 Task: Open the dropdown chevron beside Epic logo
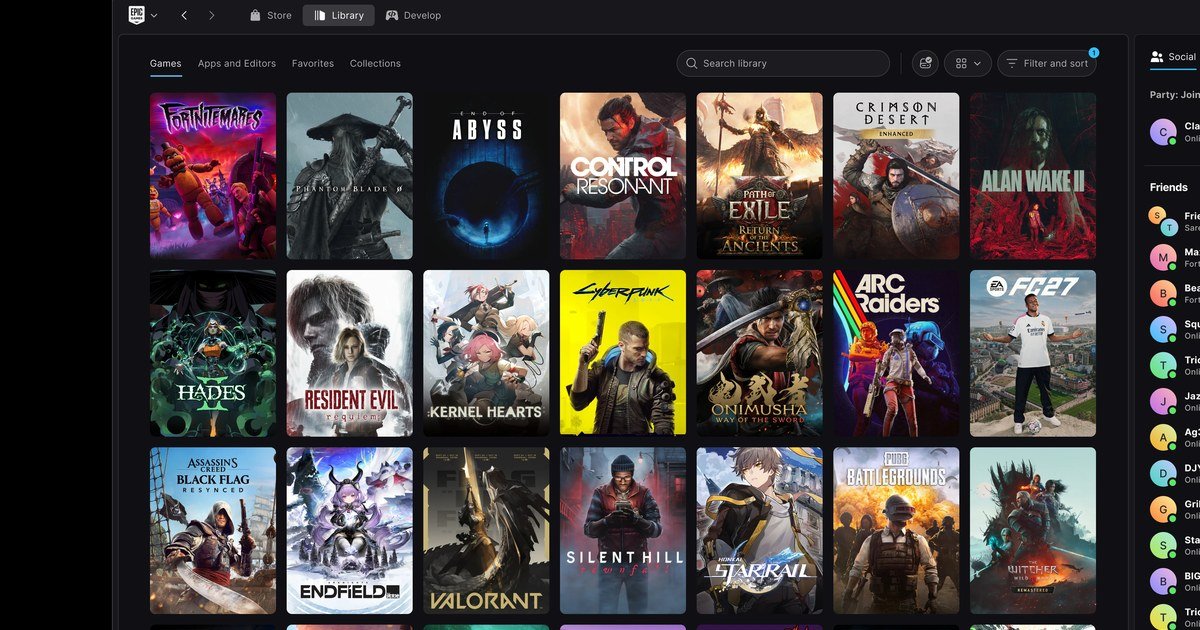point(154,16)
